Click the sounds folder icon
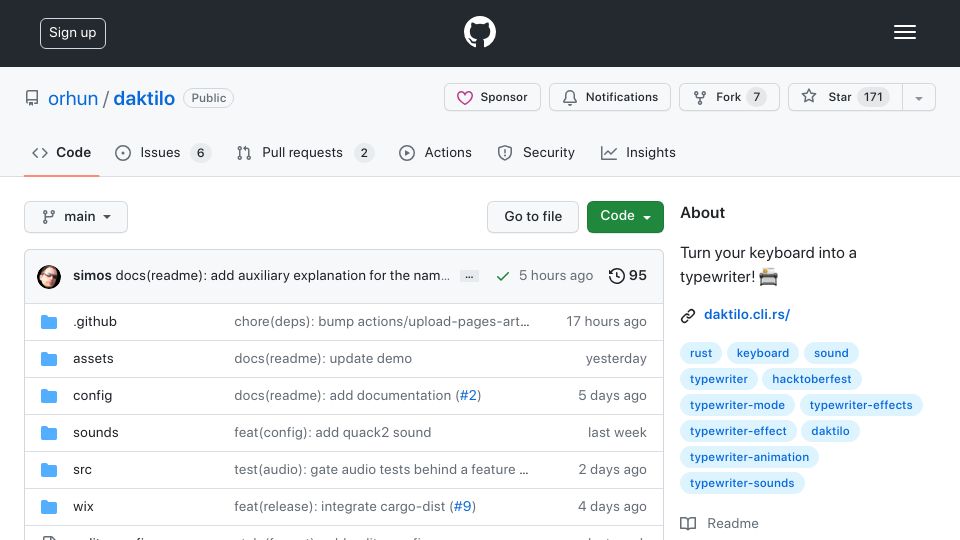 [x=49, y=433]
